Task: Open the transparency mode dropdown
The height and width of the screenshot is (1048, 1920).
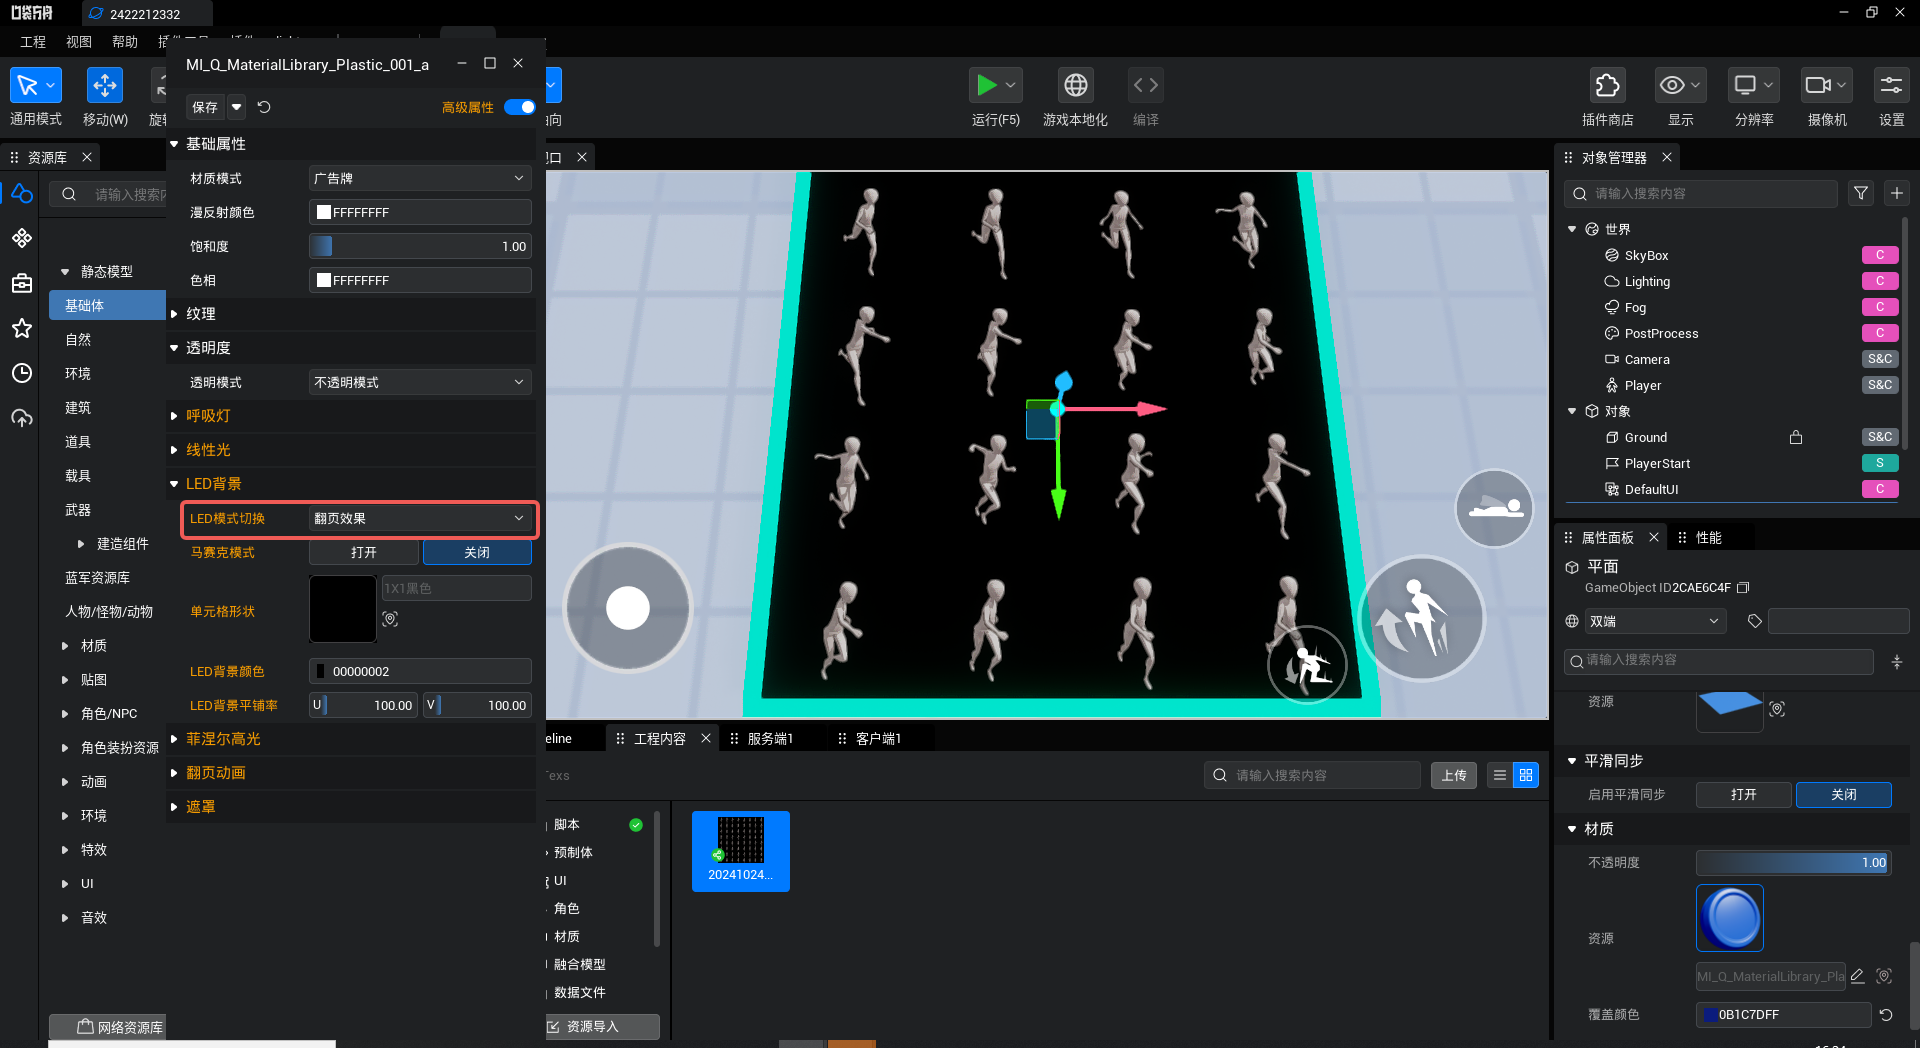Action: pos(420,382)
